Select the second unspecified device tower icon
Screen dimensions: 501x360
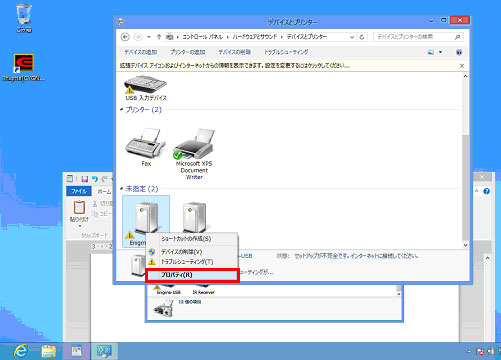(195, 217)
